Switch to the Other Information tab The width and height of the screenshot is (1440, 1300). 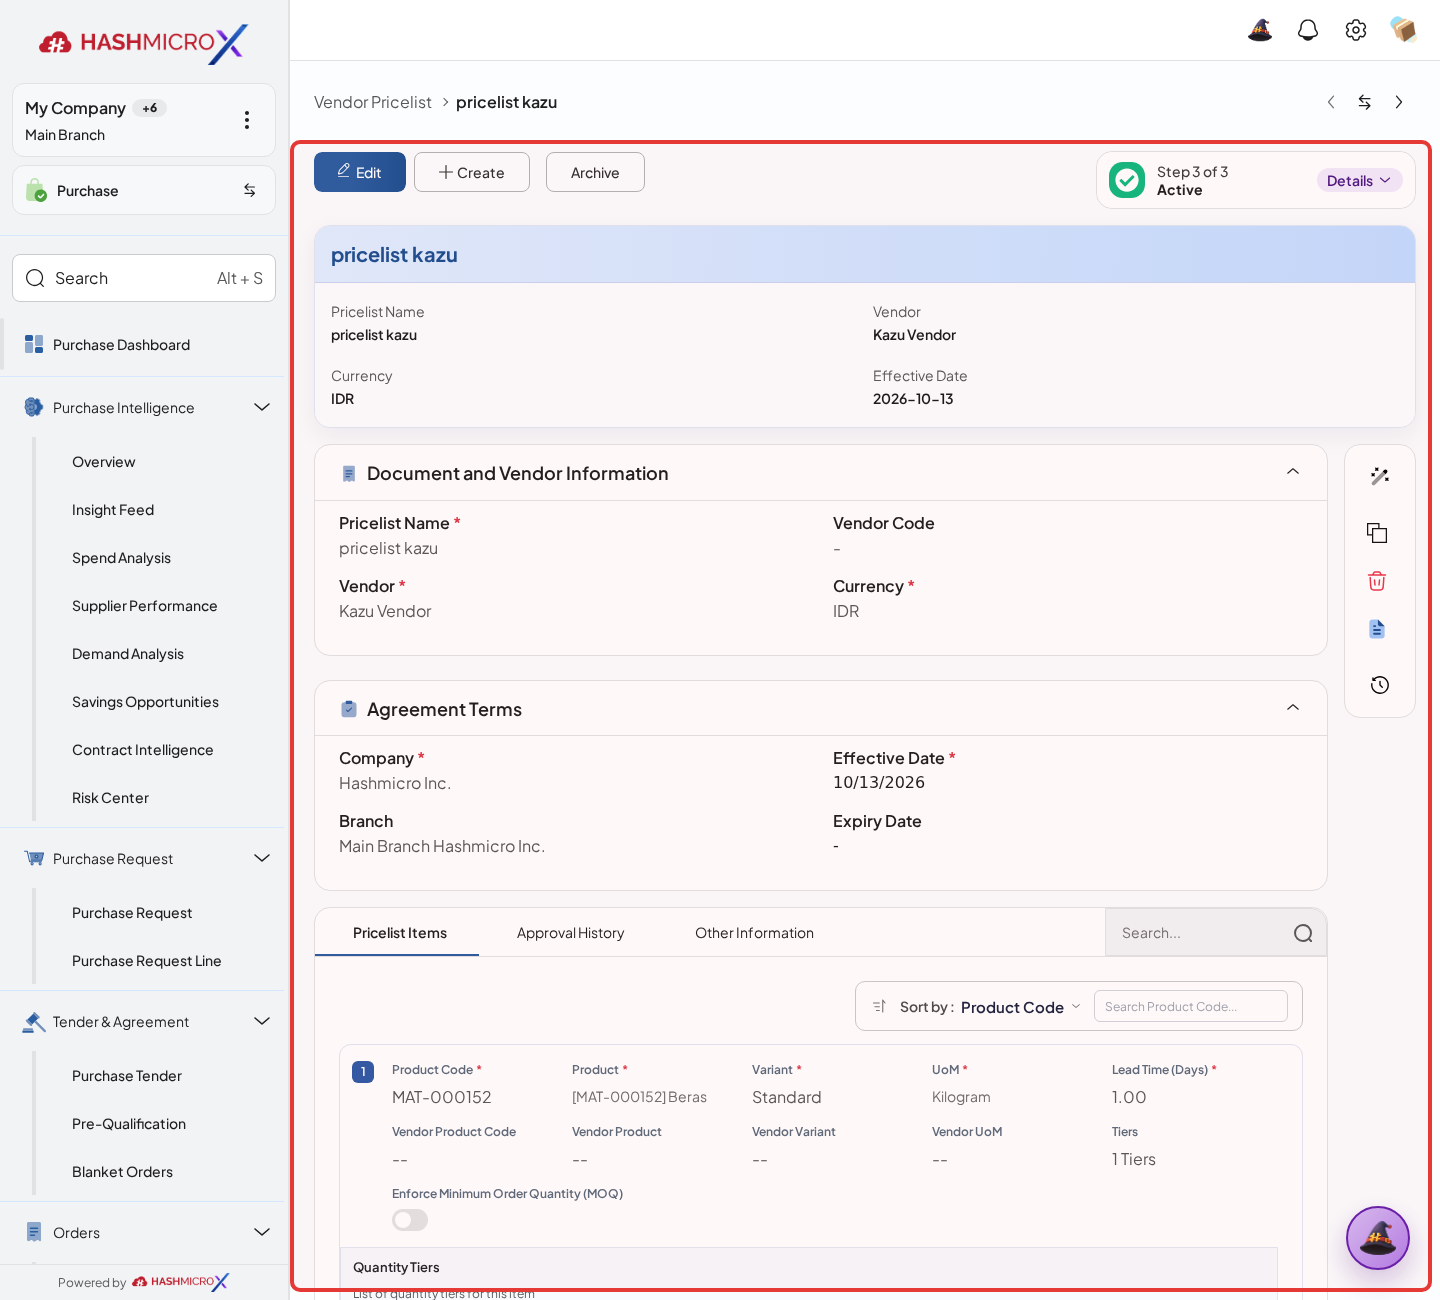point(755,933)
